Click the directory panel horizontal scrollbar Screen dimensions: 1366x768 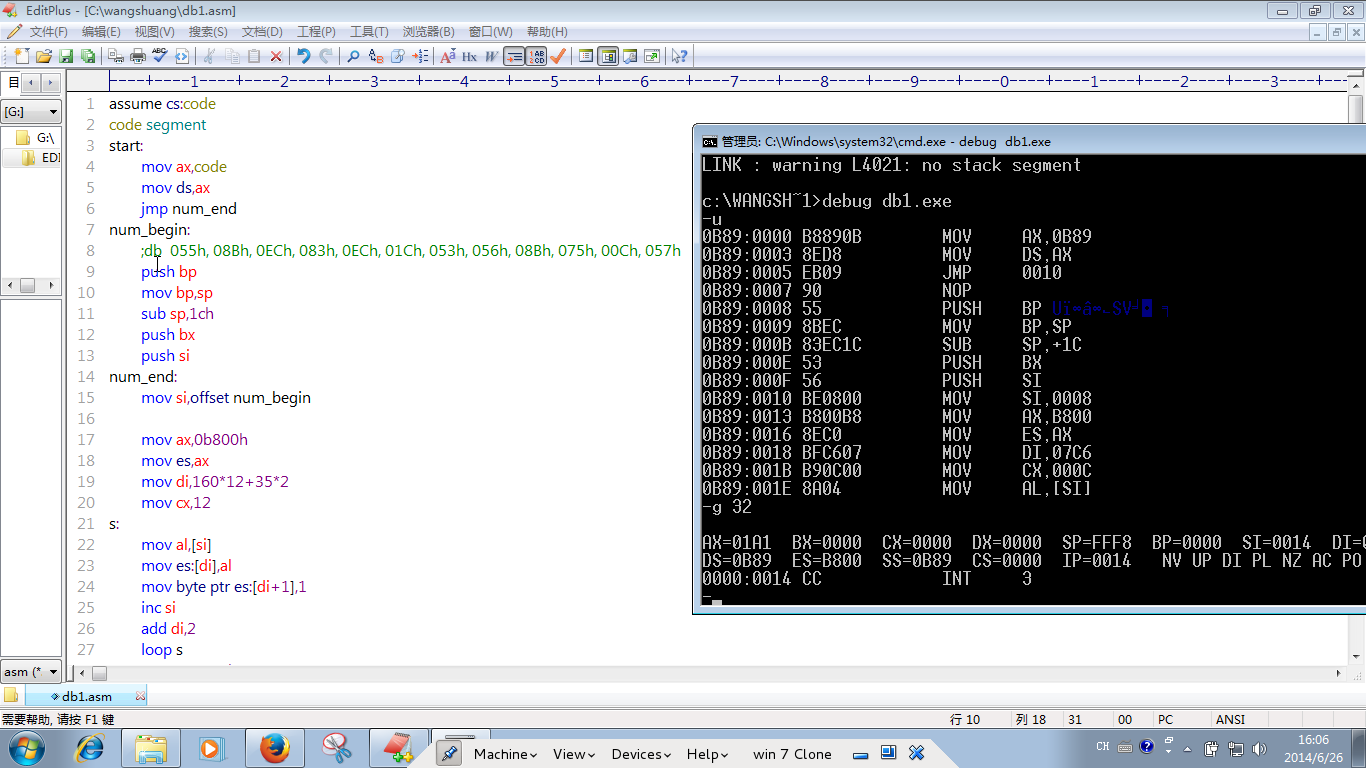(x=32, y=286)
